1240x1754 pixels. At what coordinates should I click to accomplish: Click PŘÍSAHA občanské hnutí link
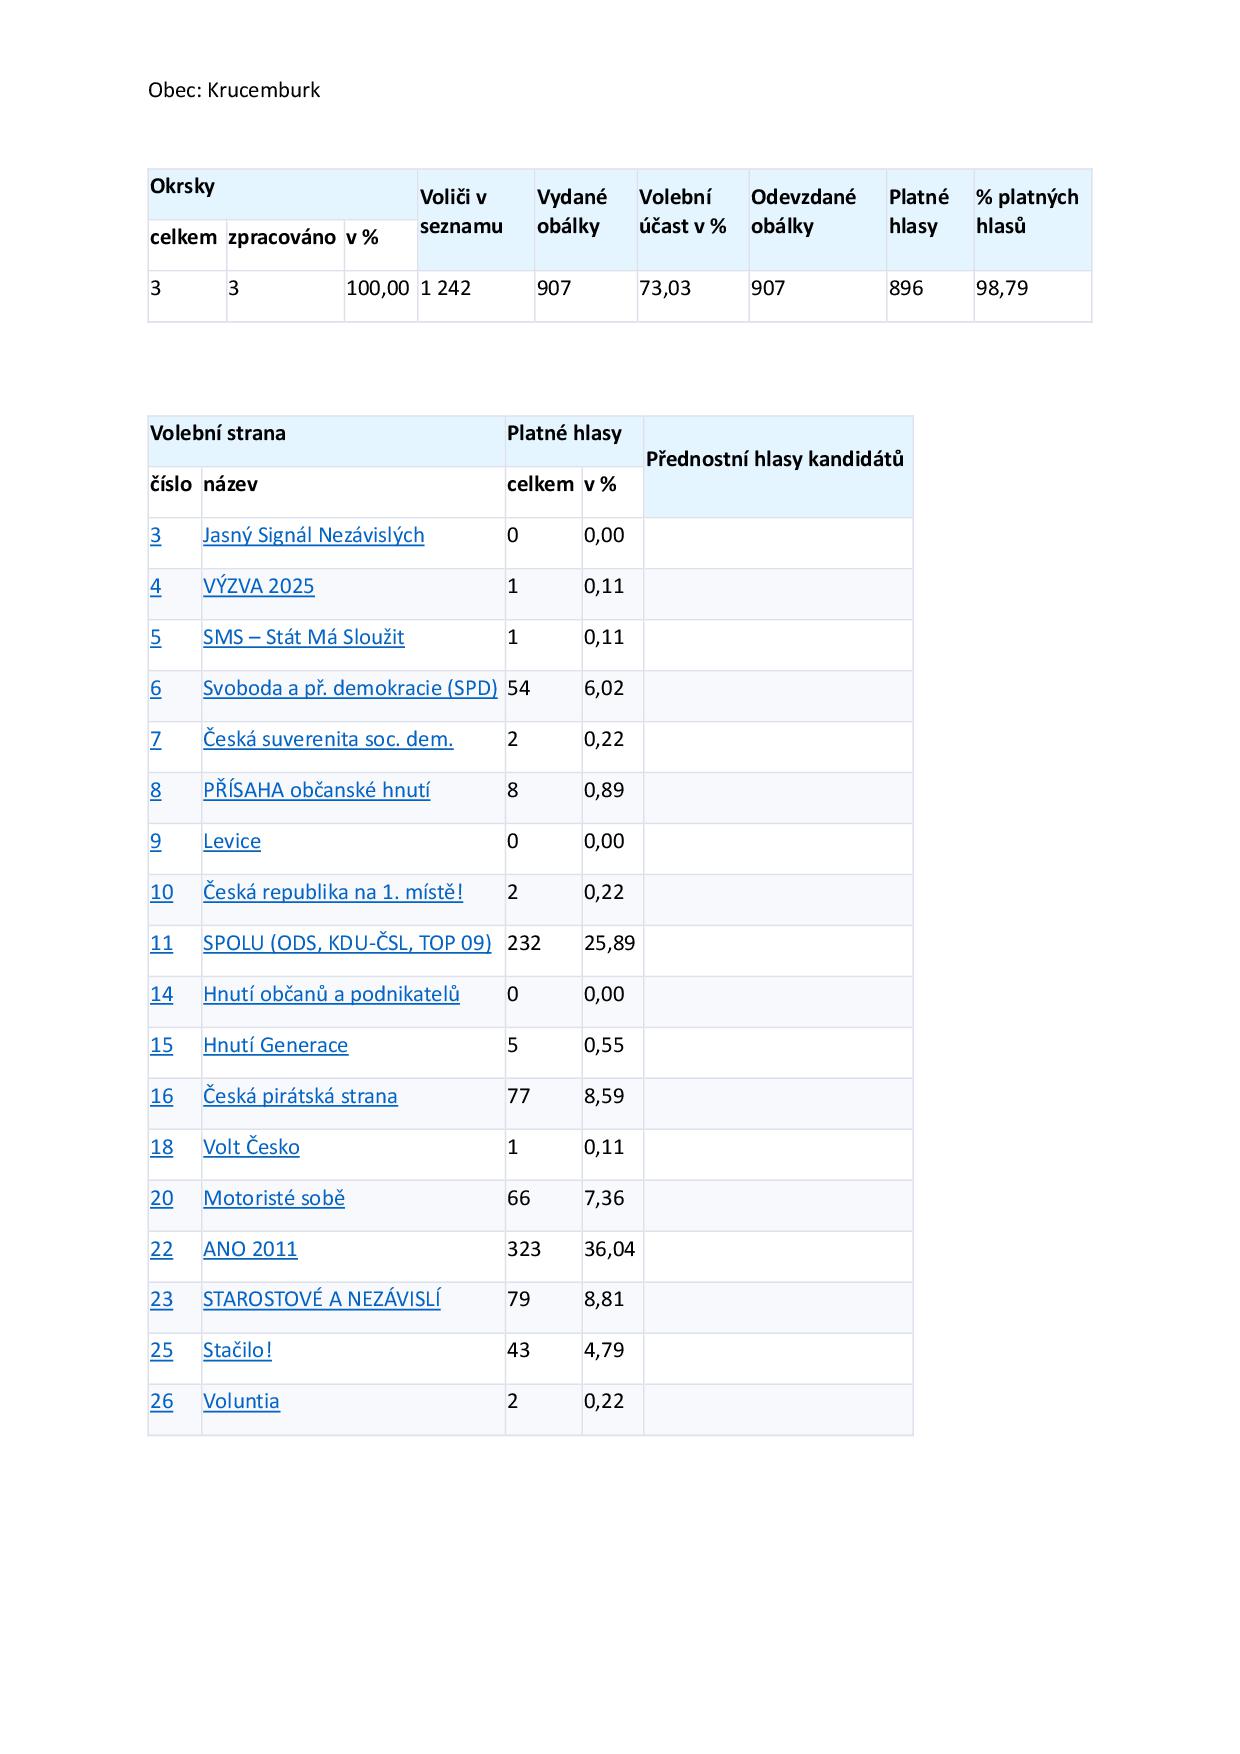(316, 790)
